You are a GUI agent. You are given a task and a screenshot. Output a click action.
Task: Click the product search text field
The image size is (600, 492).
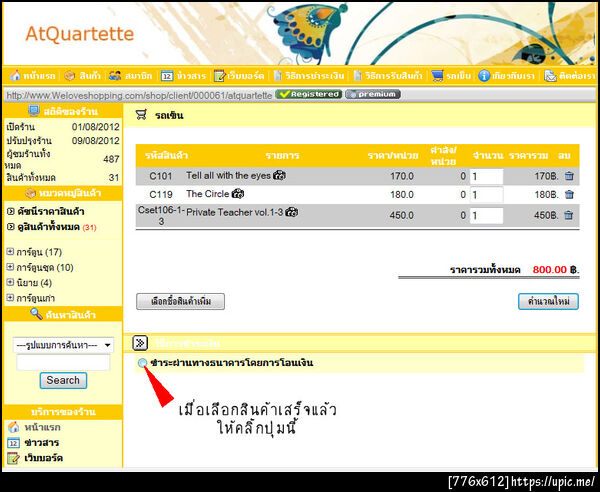point(64,363)
